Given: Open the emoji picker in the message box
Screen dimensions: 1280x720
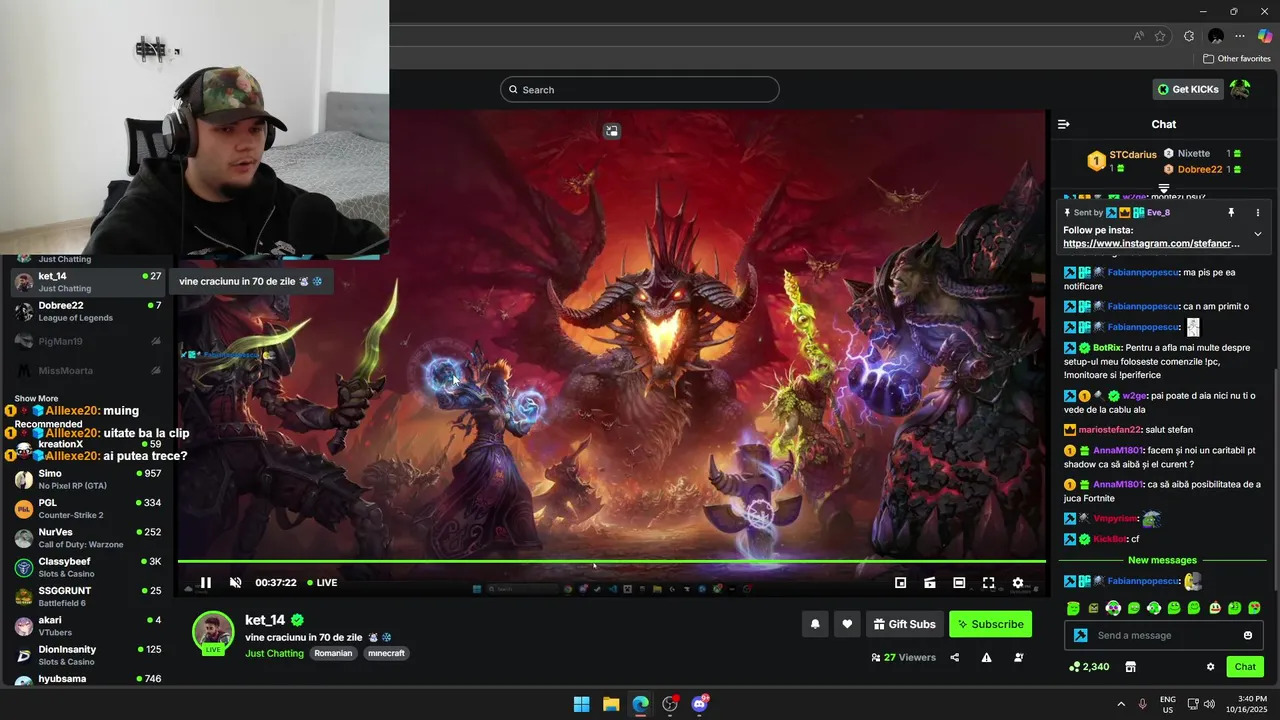Looking at the screenshot, I should [1248, 635].
